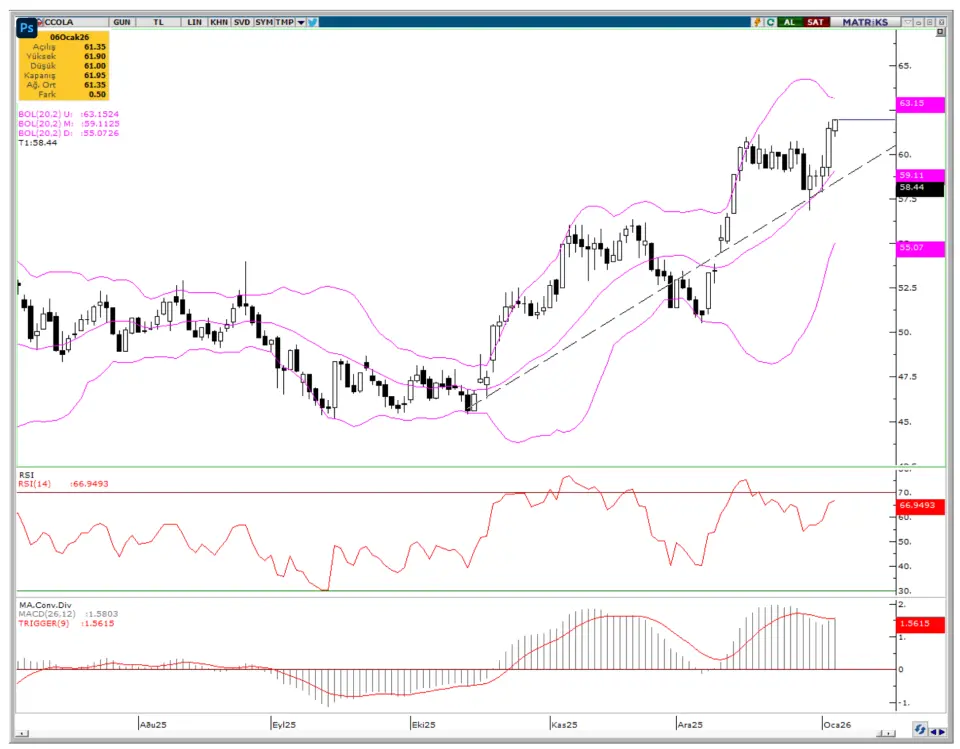Select the SYM toolbar item
The height and width of the screenshot is (749, 960).
[x=263, y=21]
